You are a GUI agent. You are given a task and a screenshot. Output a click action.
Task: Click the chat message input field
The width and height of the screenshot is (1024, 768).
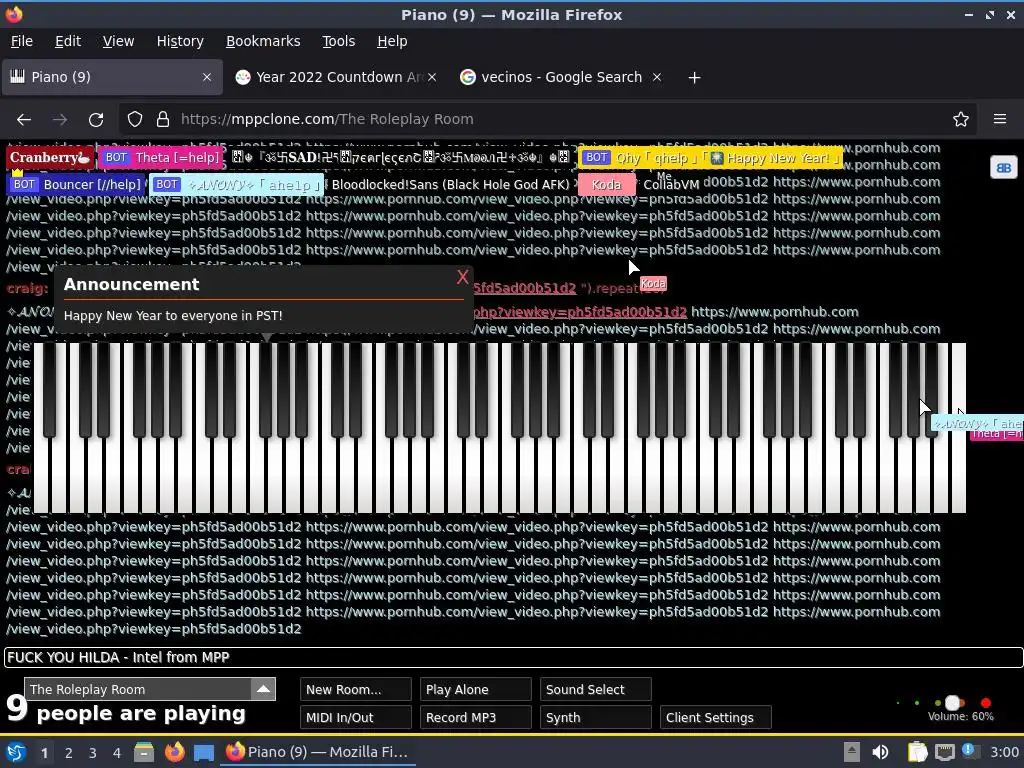pyautogui.click(x=513, y=658)
